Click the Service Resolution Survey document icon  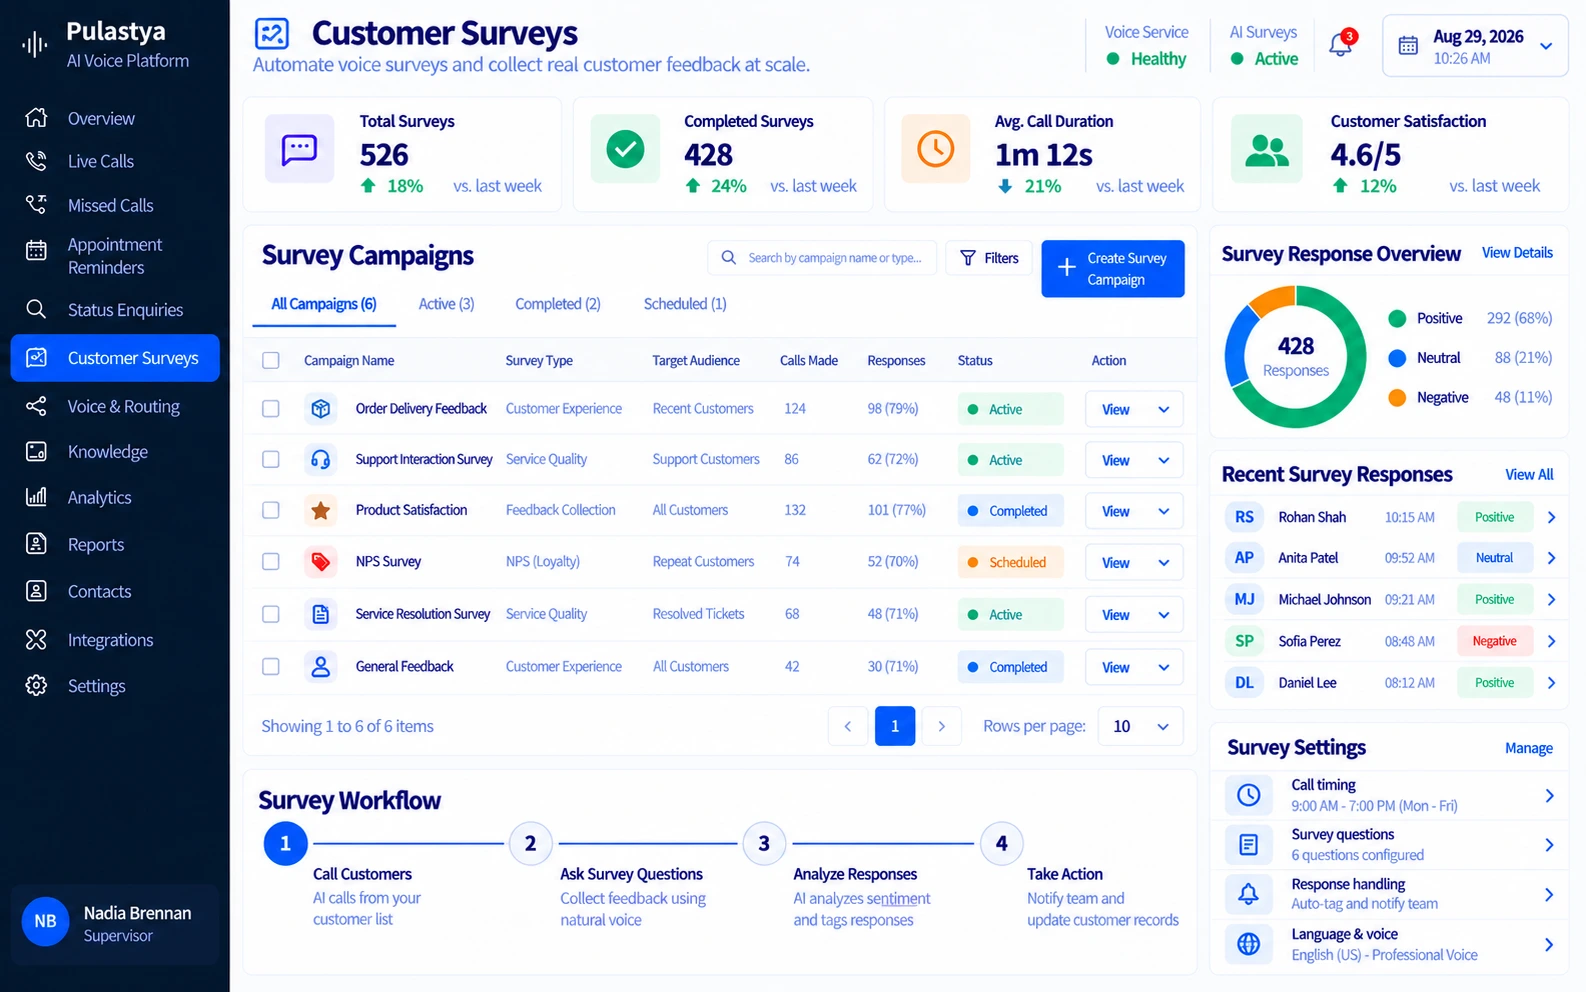pos(321,614)
